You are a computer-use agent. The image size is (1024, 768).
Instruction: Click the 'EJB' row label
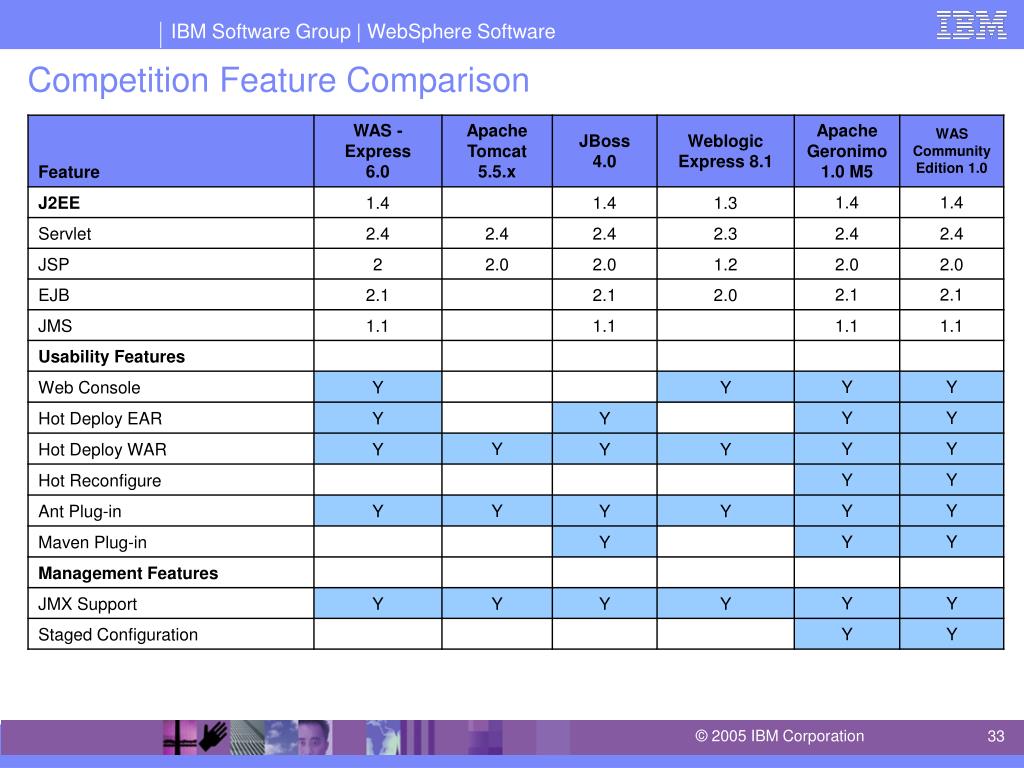click(x=54, y=295)
